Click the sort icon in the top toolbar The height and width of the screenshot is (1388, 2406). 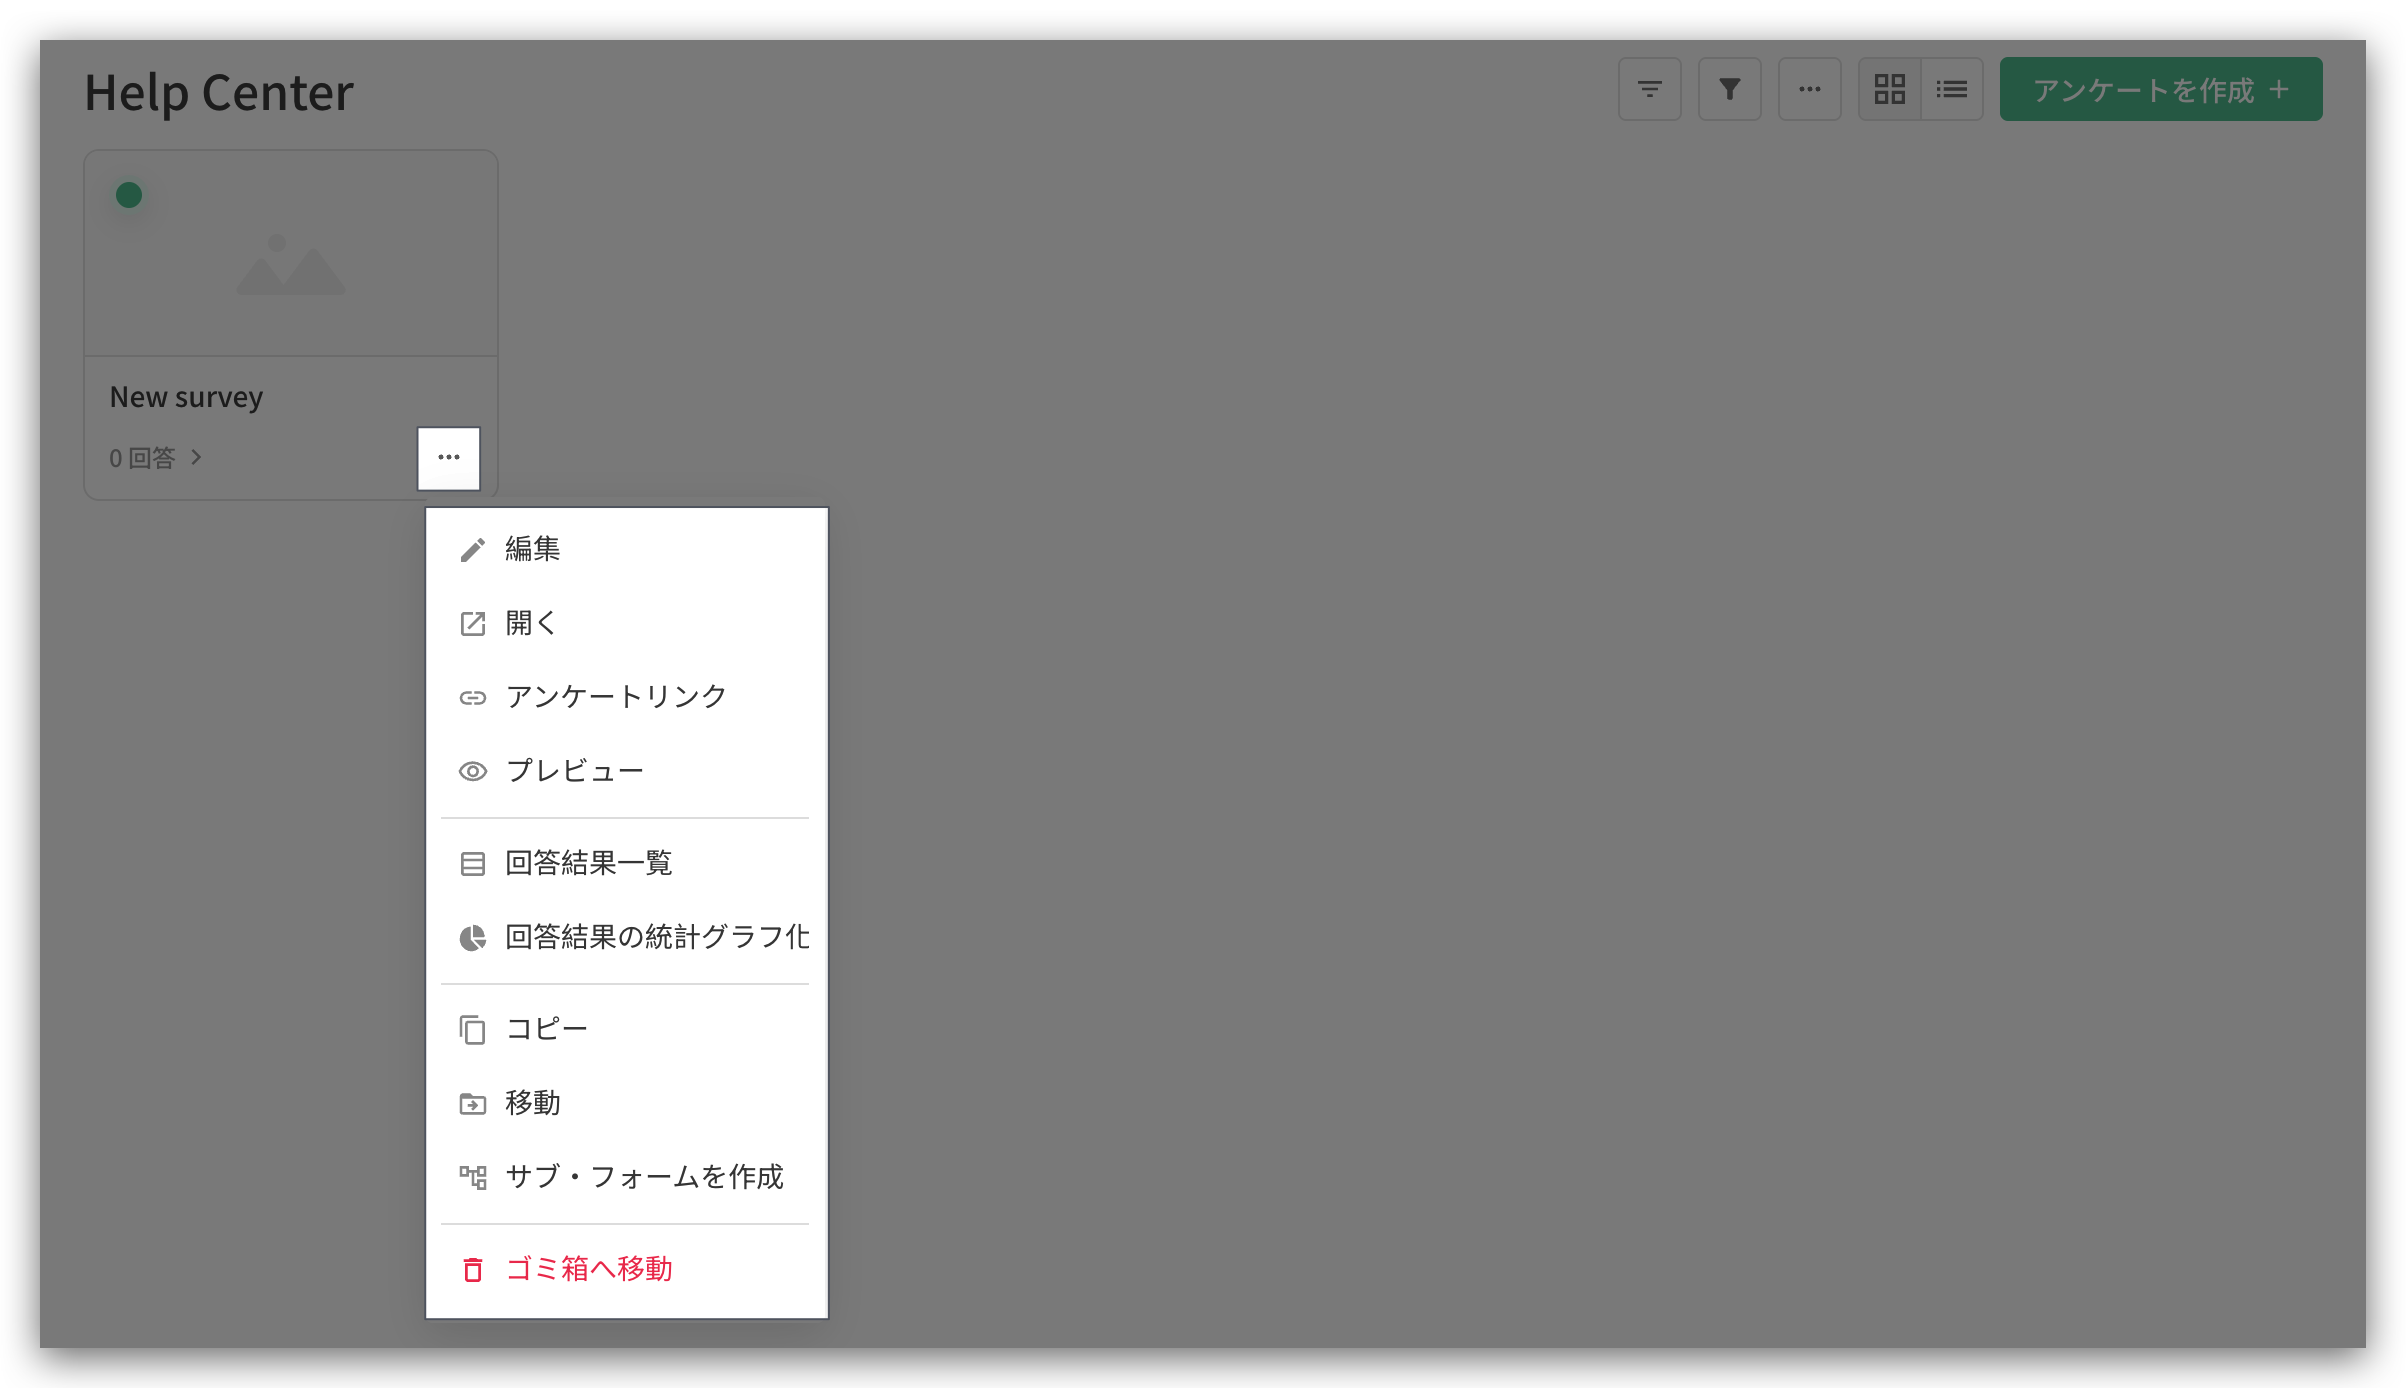tap(1649, 90)
